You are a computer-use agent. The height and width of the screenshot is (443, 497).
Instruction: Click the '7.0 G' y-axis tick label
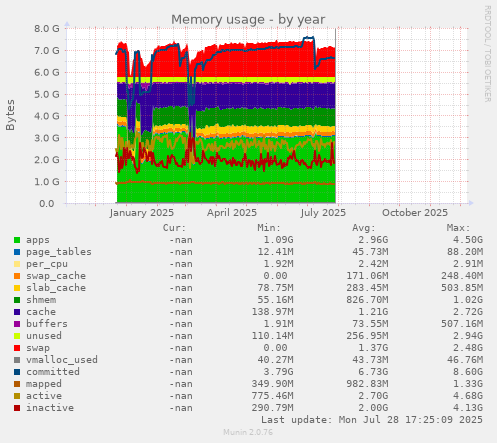coord(47,51)
